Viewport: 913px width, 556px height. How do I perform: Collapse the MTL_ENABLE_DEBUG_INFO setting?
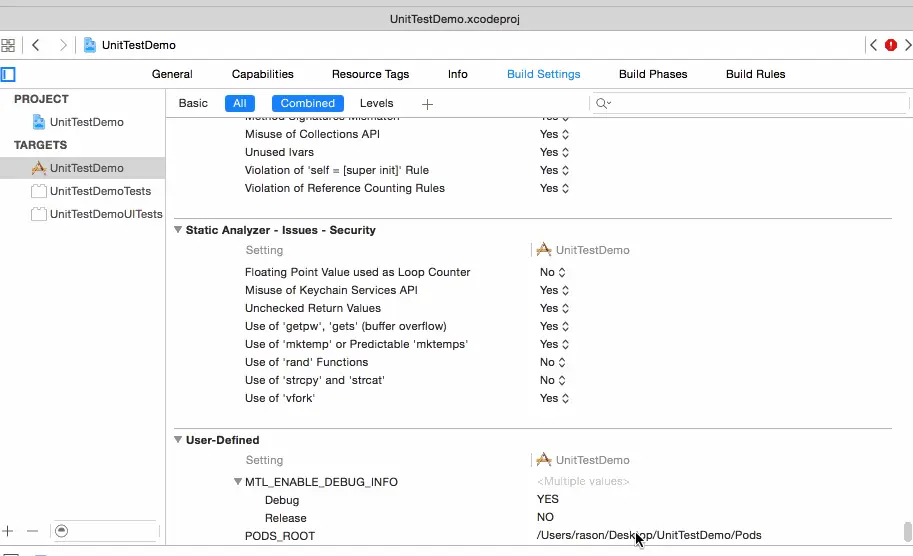coord(238,481)
